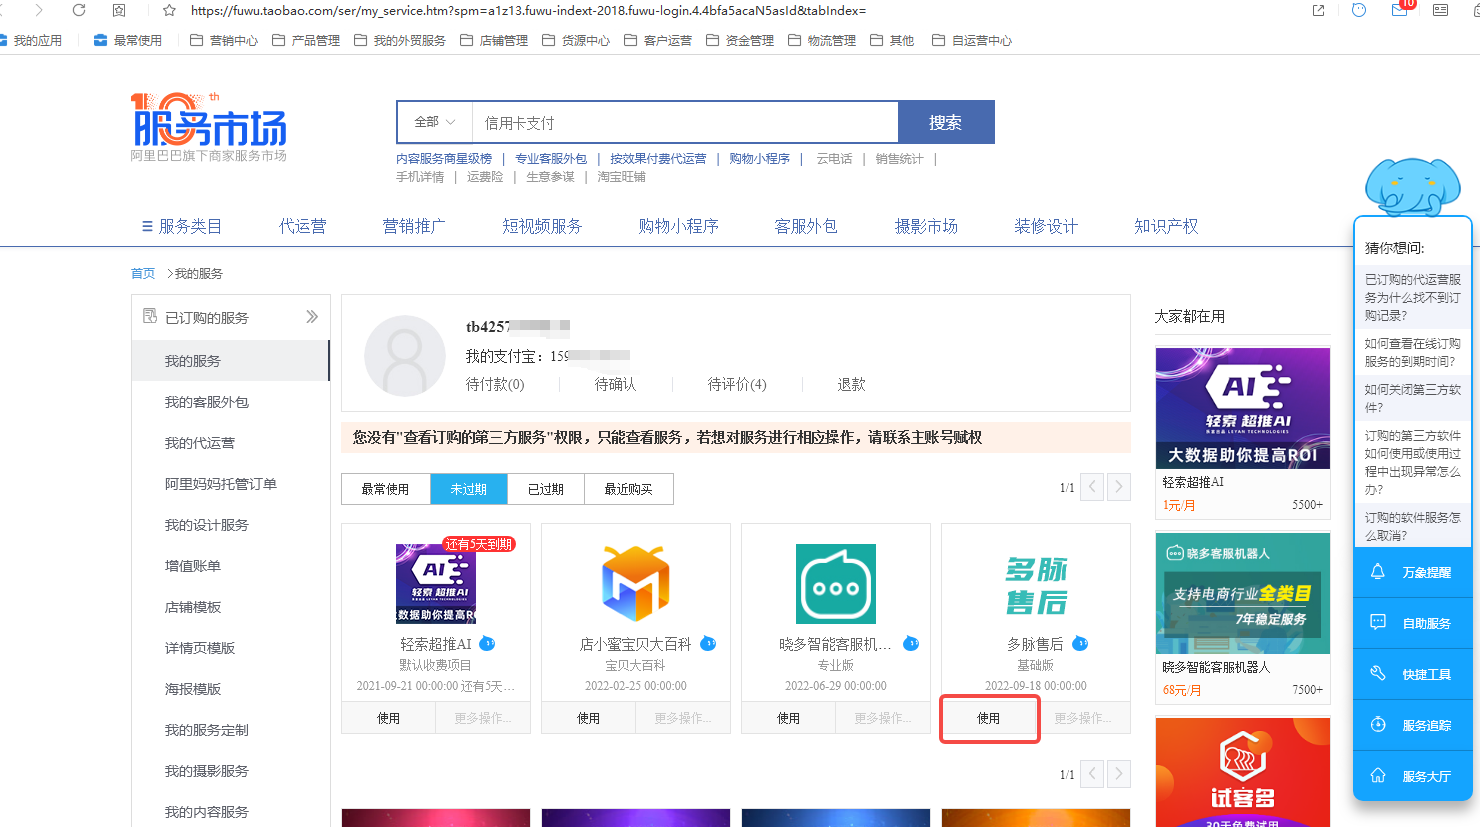Select 我的客服外包 in the sidebar
Viewport: 1480px width, 827px height.
(x=207, y=402)
